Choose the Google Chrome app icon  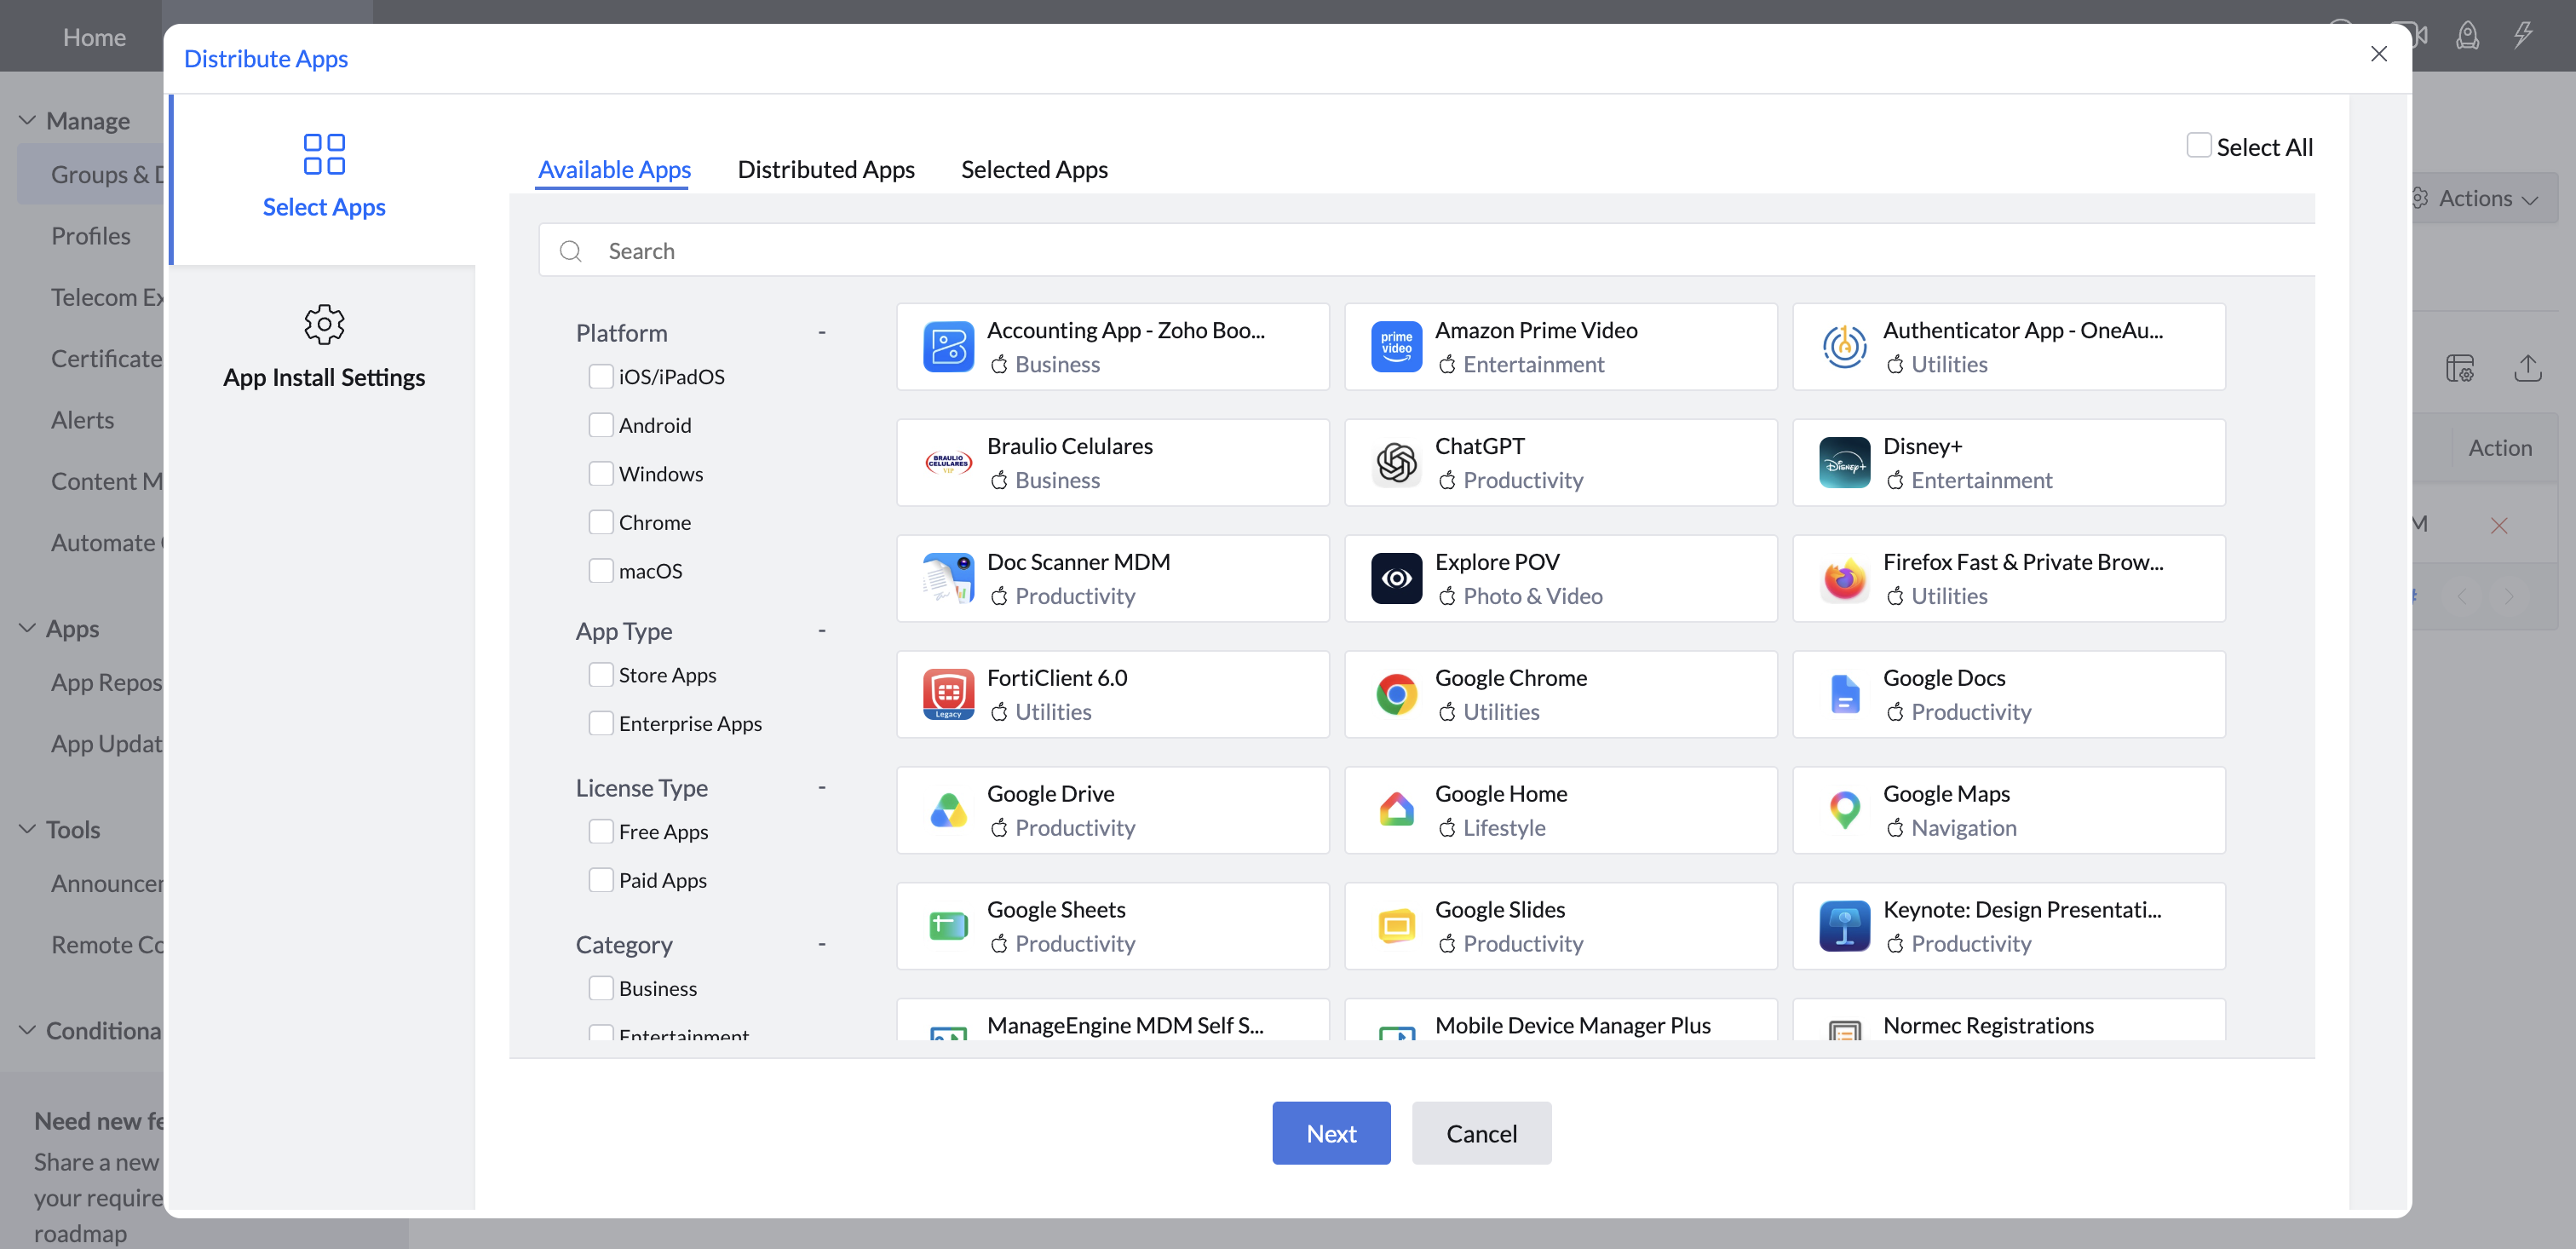click(1396, 695)
